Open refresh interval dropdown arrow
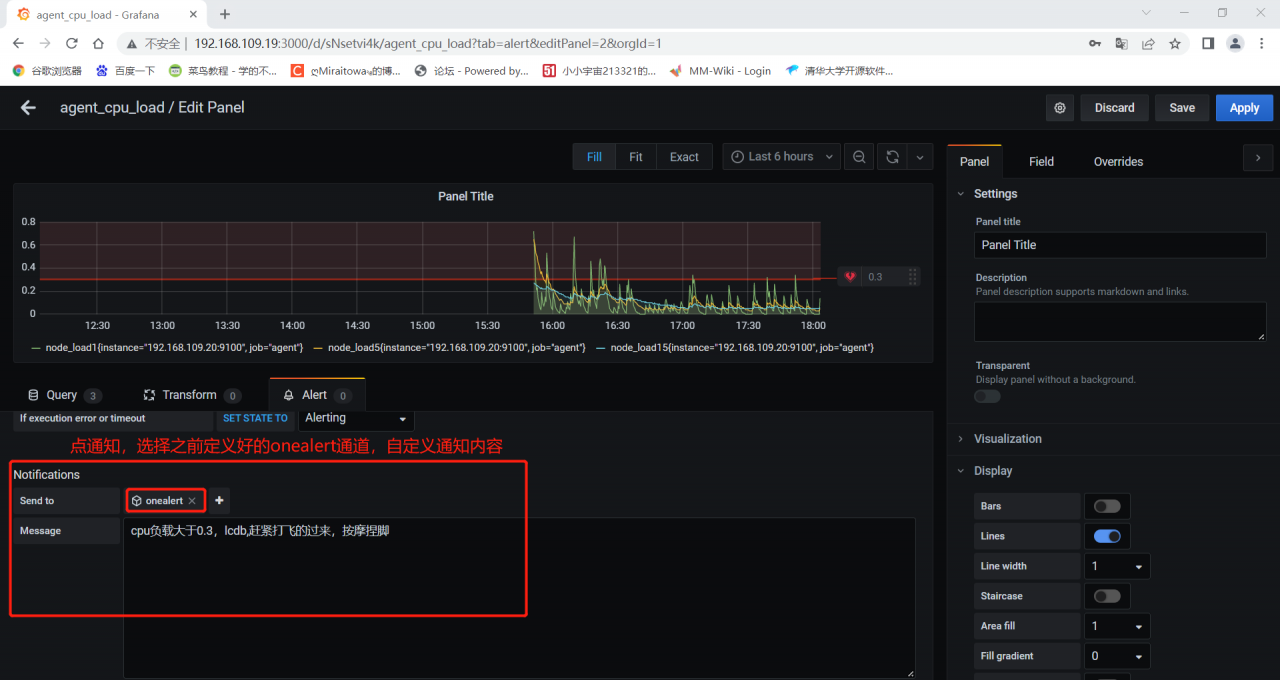The height and width of the screenshot is (680, 1280). pyautogui.click(x=920, y=157)
